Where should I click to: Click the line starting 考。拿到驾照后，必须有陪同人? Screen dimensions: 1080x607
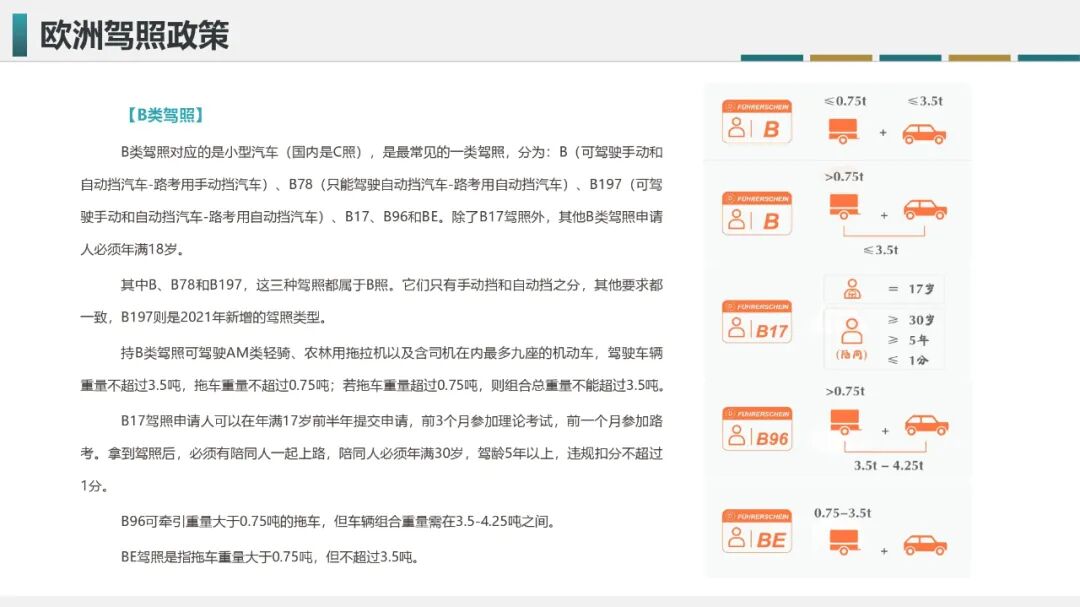[x=371, y=453]
